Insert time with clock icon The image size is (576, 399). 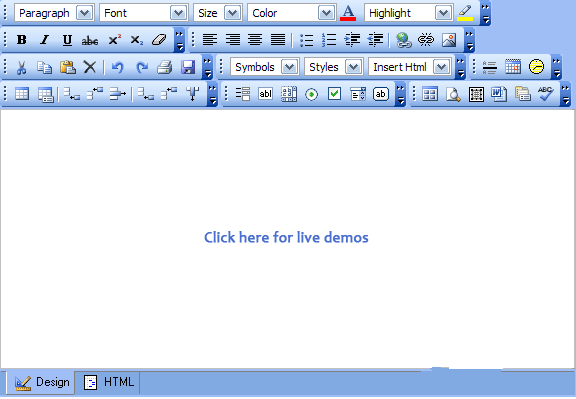(536, 67)
